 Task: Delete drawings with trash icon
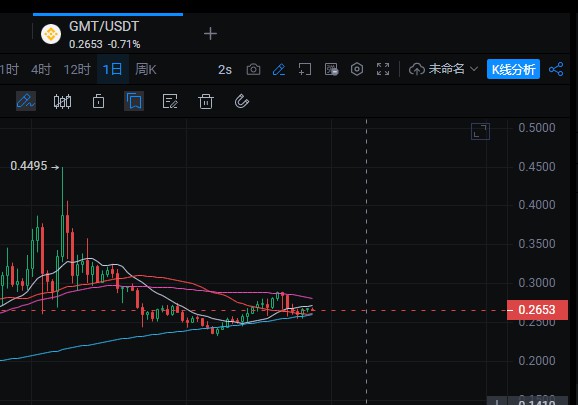(x=206, y=101)
